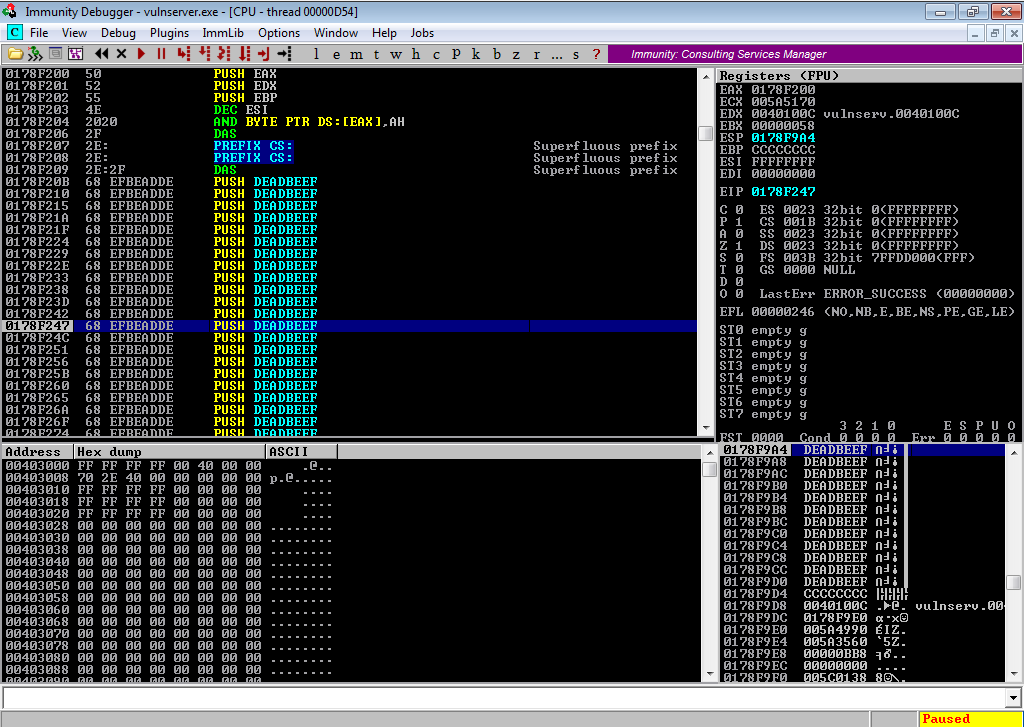The width and height of the screenshot is (1024, 727).
Task: Click the Trace into icon
Action: (224, 54)
